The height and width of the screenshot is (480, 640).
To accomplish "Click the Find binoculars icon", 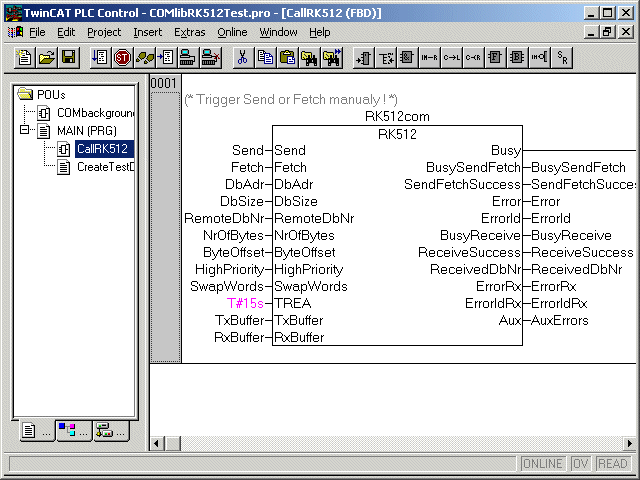I will click(309, 57).
